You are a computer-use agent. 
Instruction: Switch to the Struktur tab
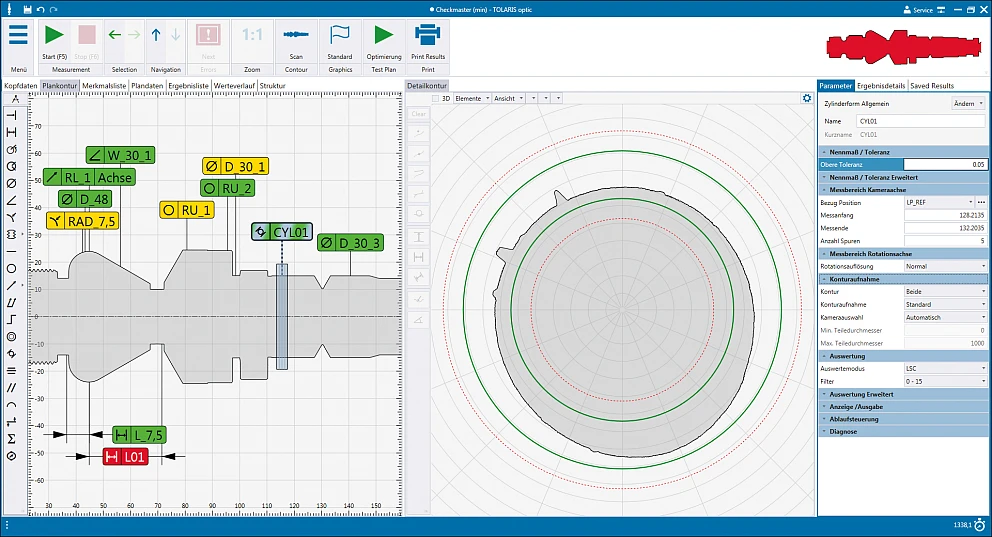[x=273, y=85]
